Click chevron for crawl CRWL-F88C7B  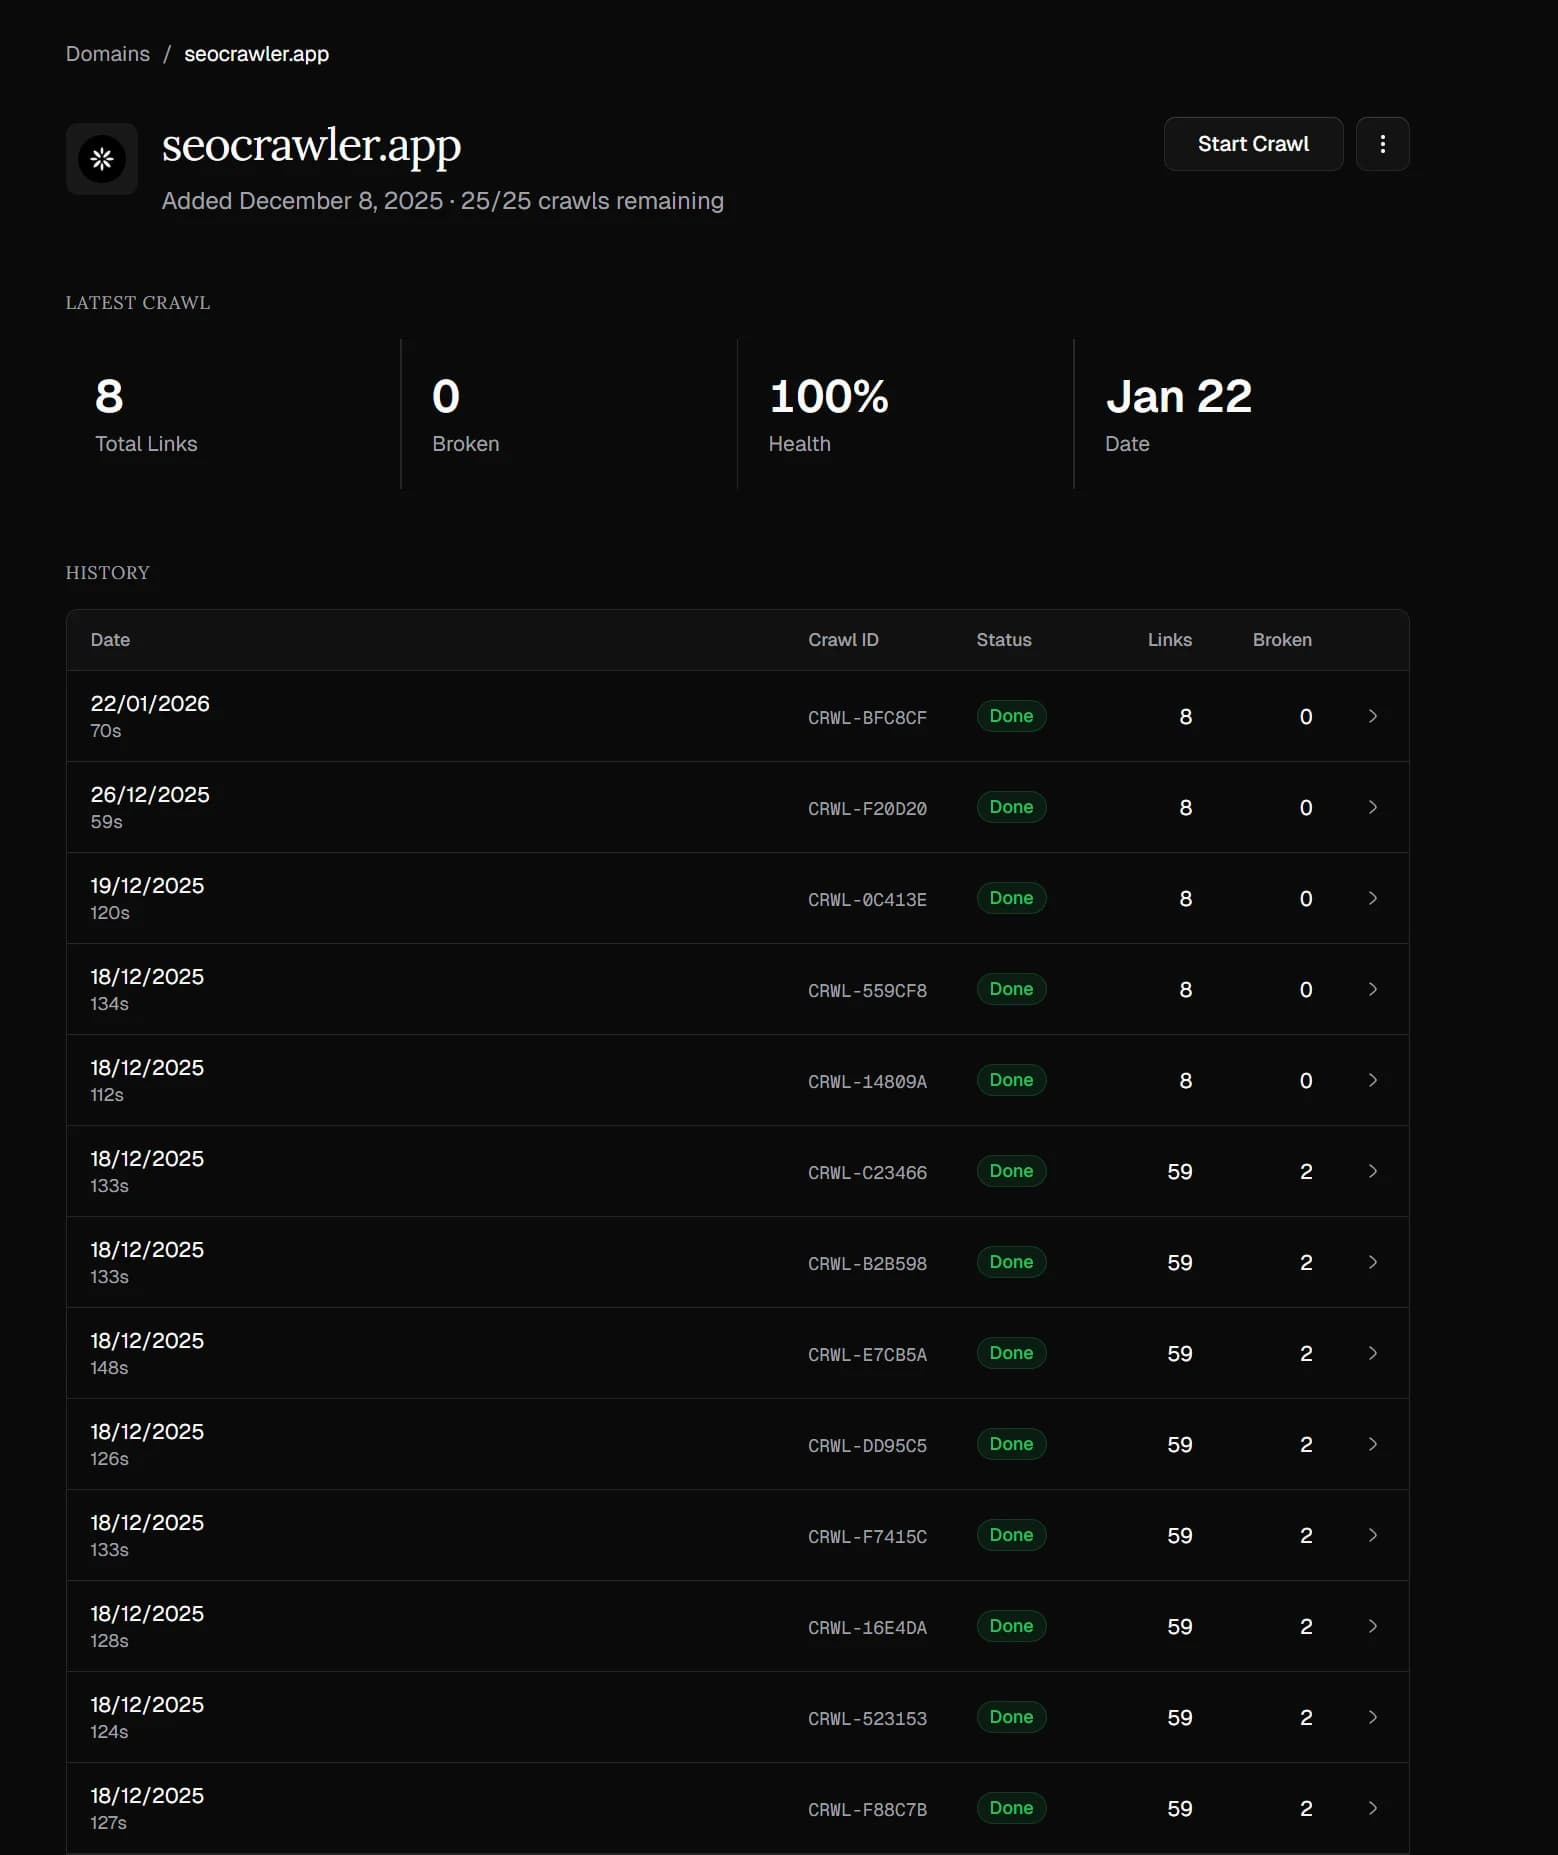click(1373, 1808)
